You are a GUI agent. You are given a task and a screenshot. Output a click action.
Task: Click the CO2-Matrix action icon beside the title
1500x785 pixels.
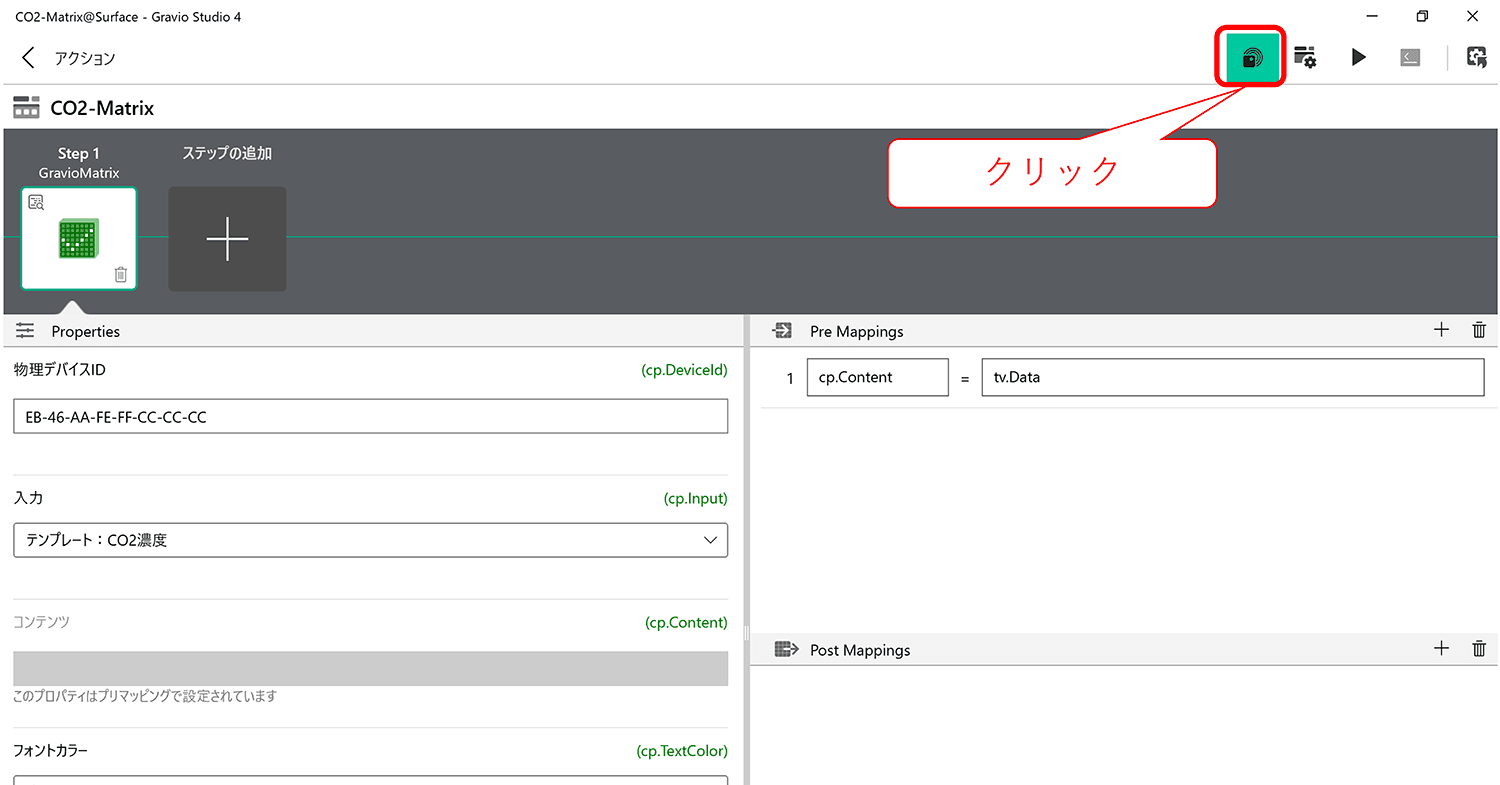click(x=26, y=107)
